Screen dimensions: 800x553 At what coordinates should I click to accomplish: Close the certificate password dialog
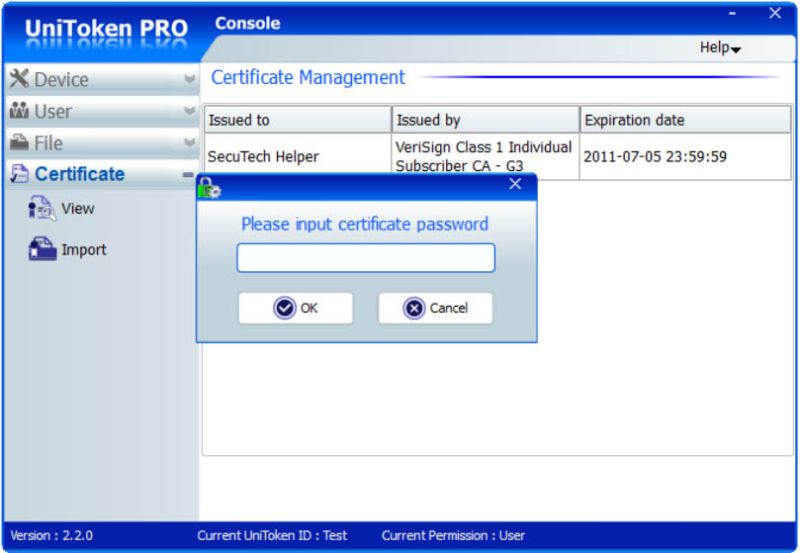pos(515,184)
